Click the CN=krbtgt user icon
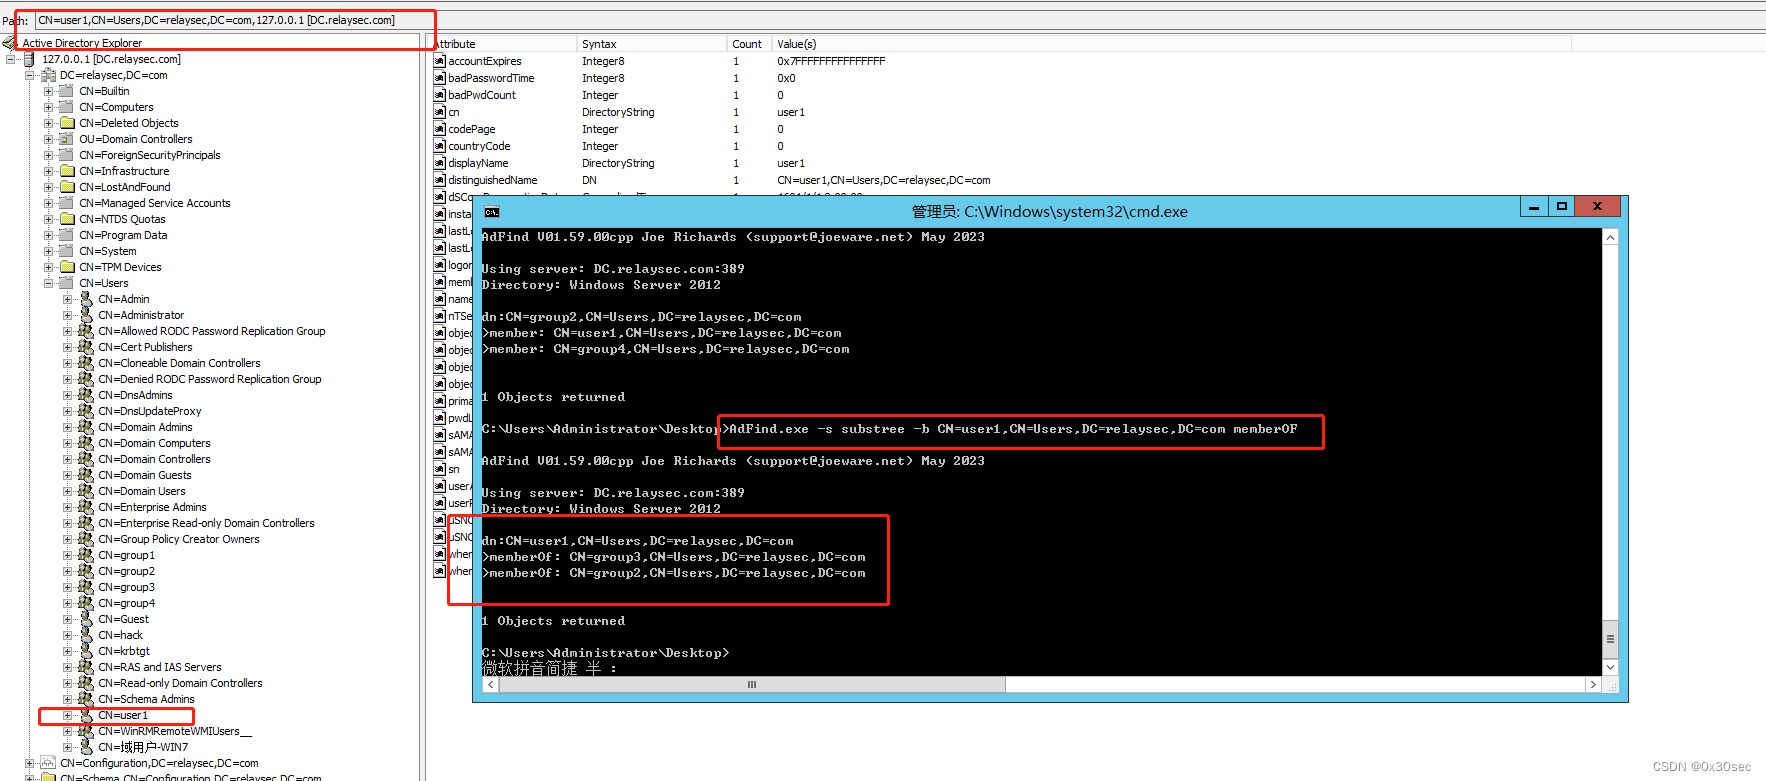 (86, 651)
